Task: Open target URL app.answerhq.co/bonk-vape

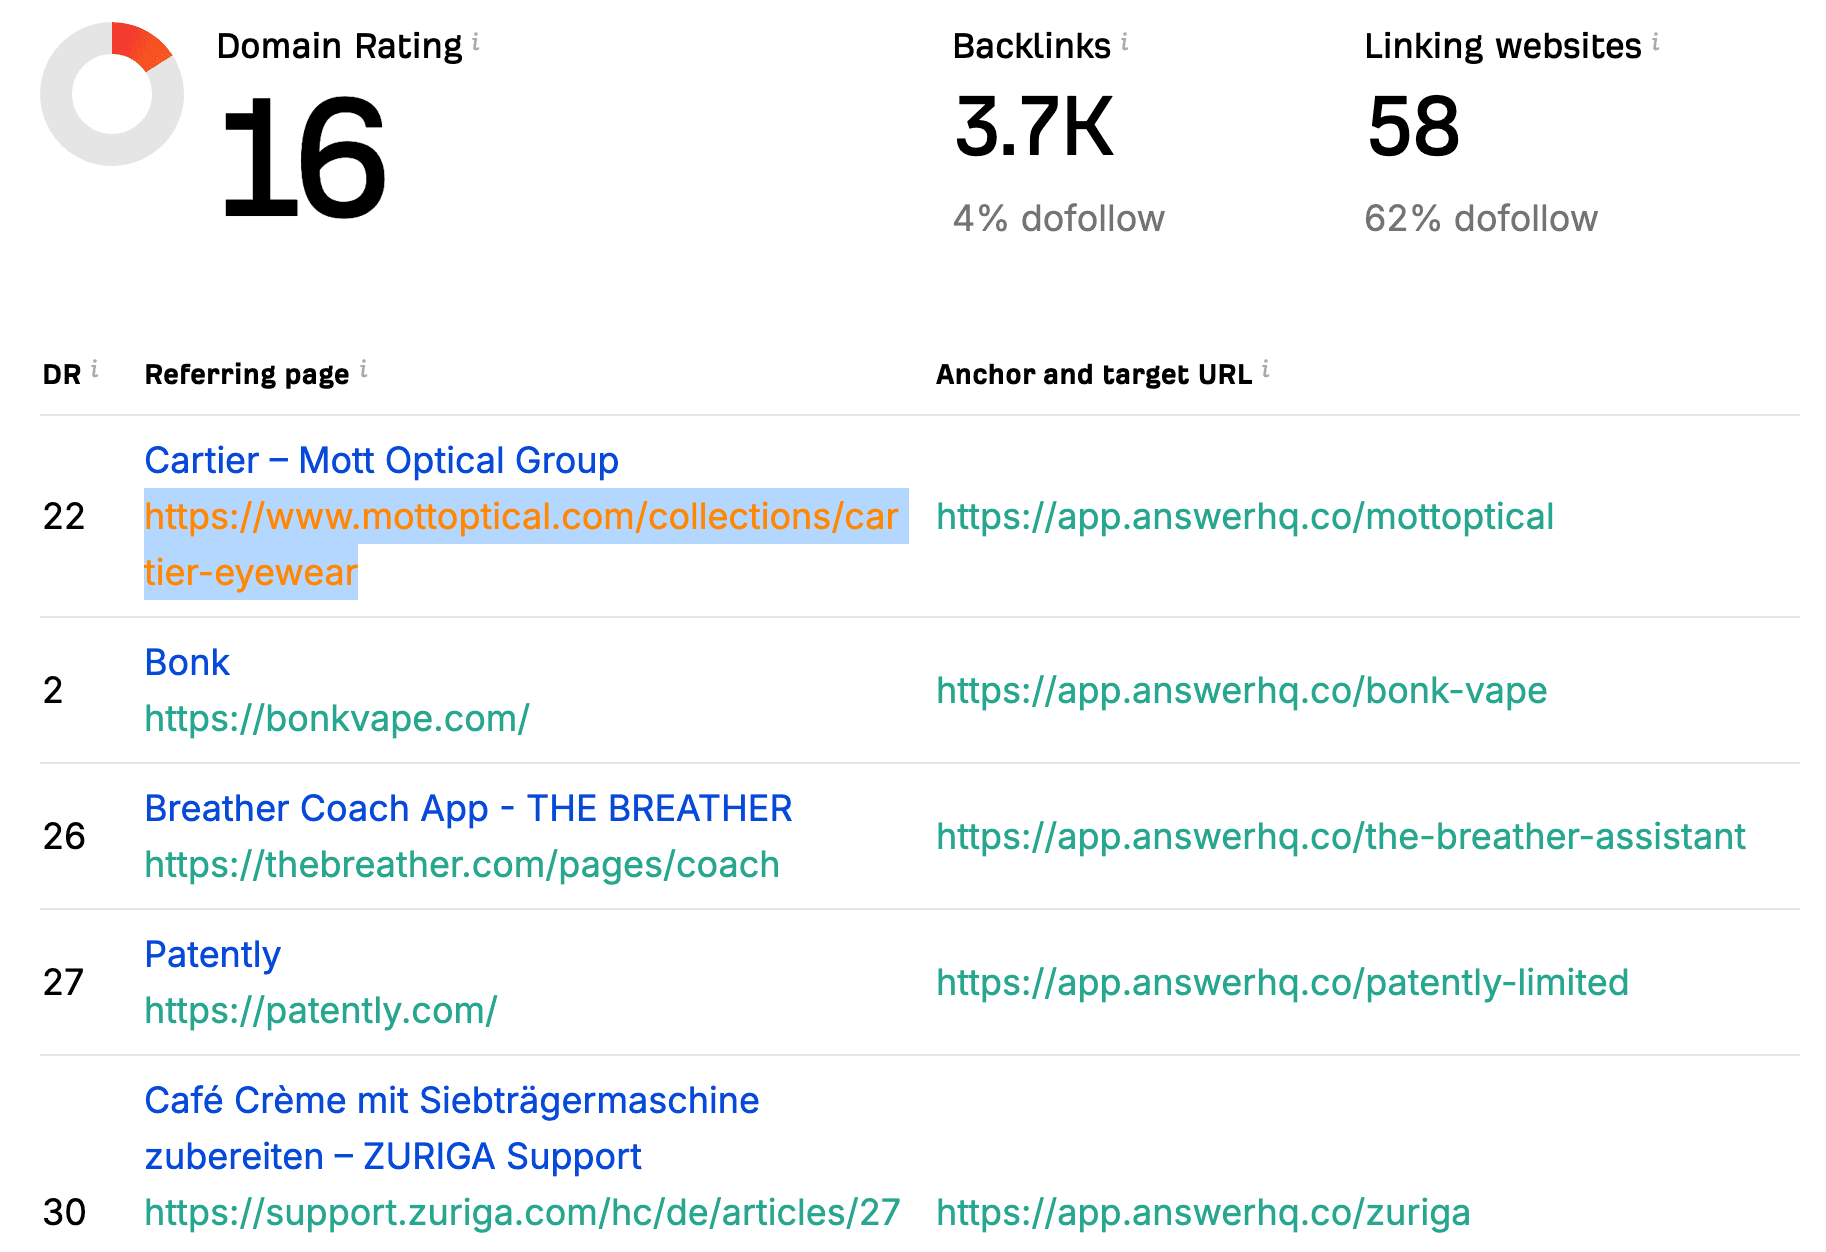Action: [1242, 691]
